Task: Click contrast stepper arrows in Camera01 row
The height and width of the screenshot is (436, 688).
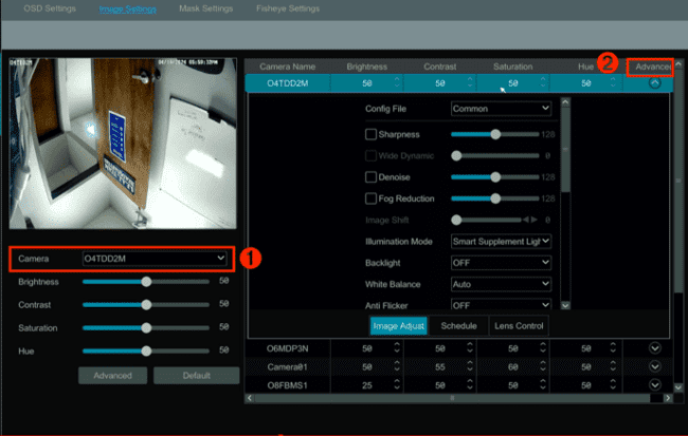Action: coord(469,367)
